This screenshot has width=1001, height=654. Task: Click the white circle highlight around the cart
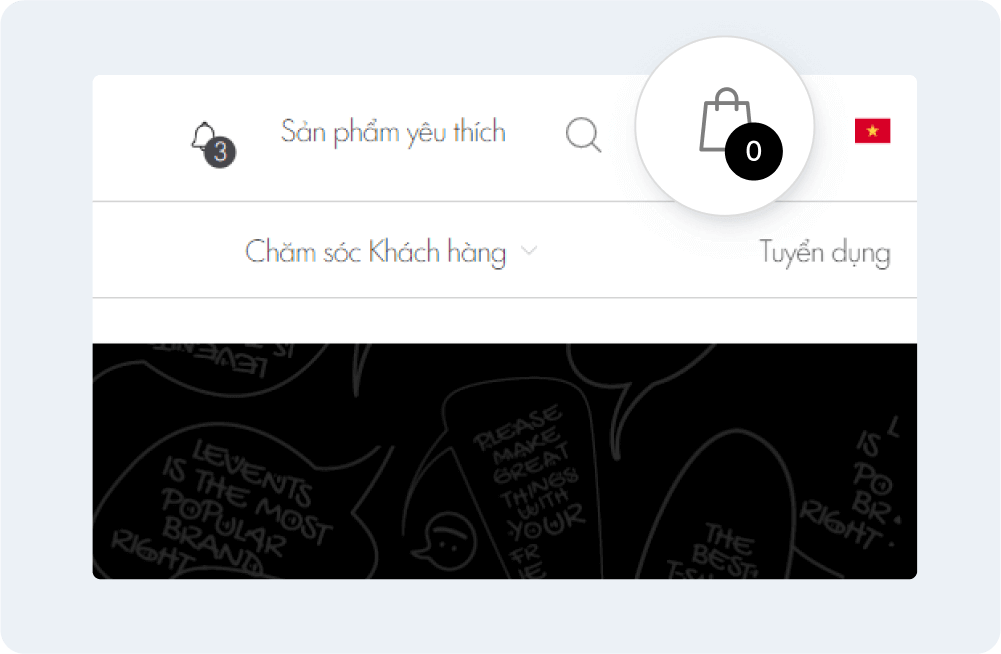click(725, 126)
